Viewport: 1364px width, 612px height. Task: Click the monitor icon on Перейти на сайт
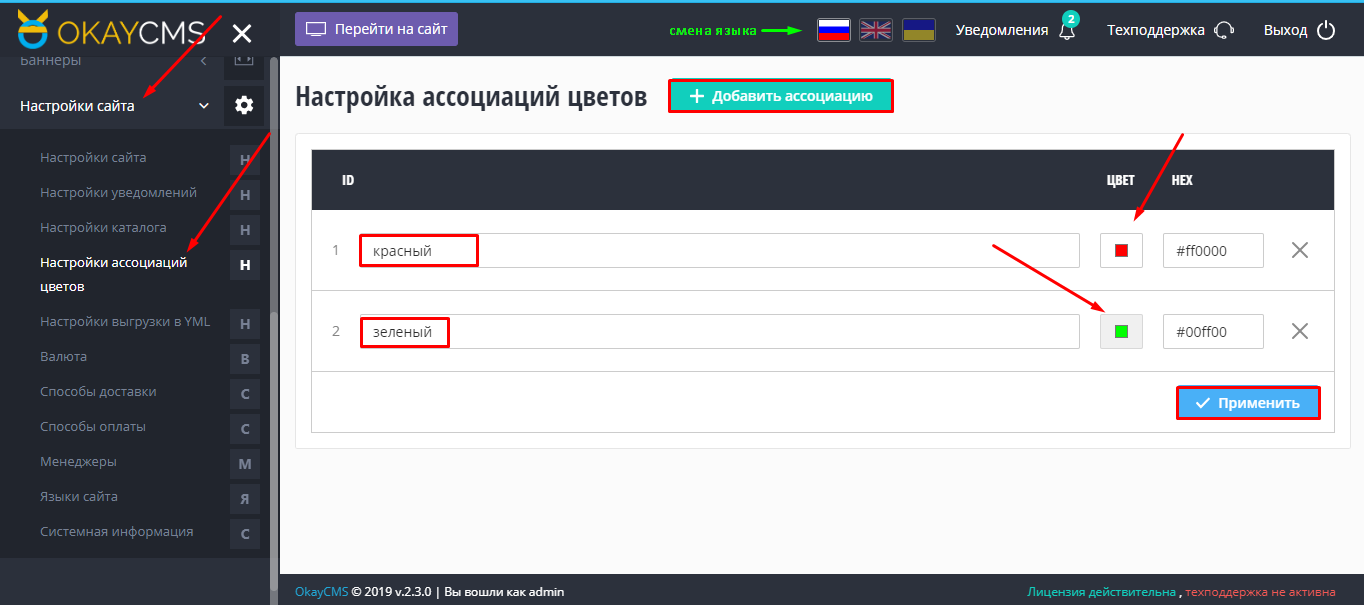tap(313, 29)
